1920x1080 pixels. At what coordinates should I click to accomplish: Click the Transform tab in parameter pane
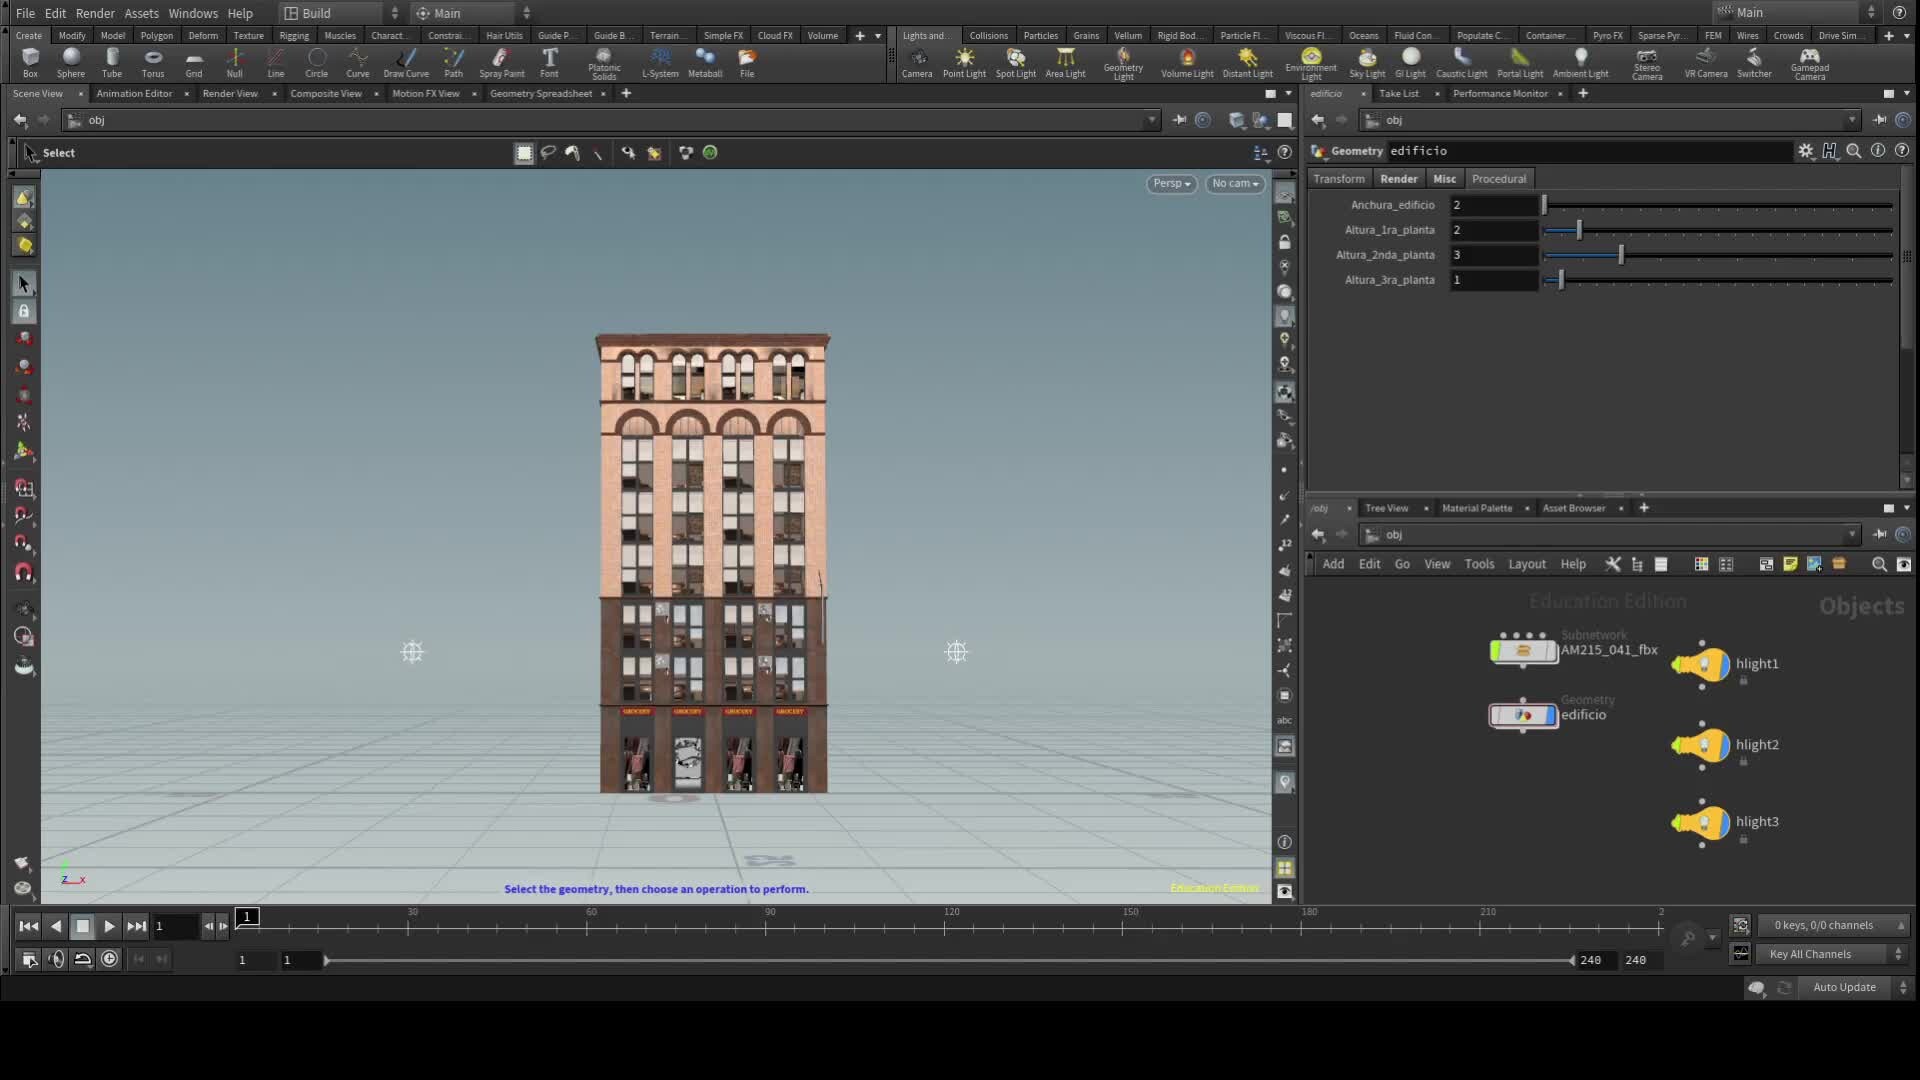click(1338, 178)
